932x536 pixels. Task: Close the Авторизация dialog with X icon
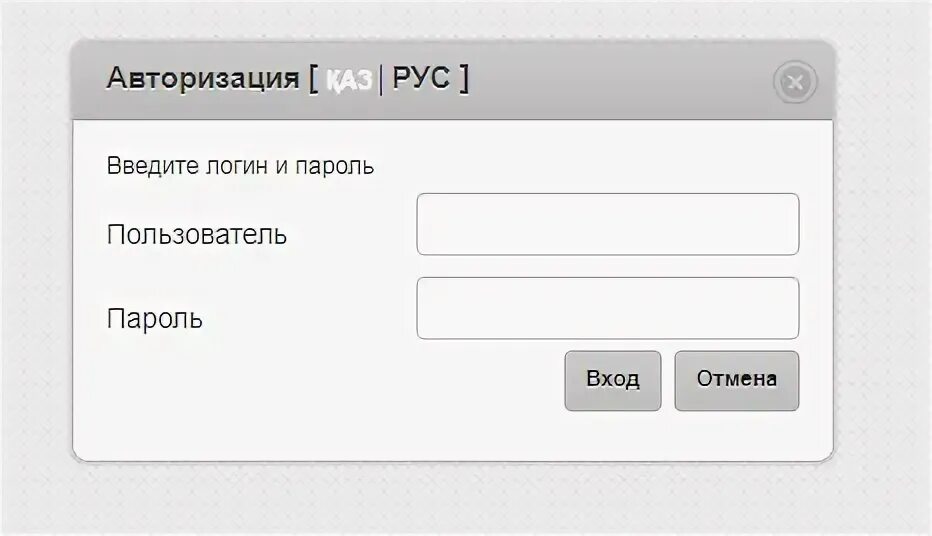(x=795, y=82)
